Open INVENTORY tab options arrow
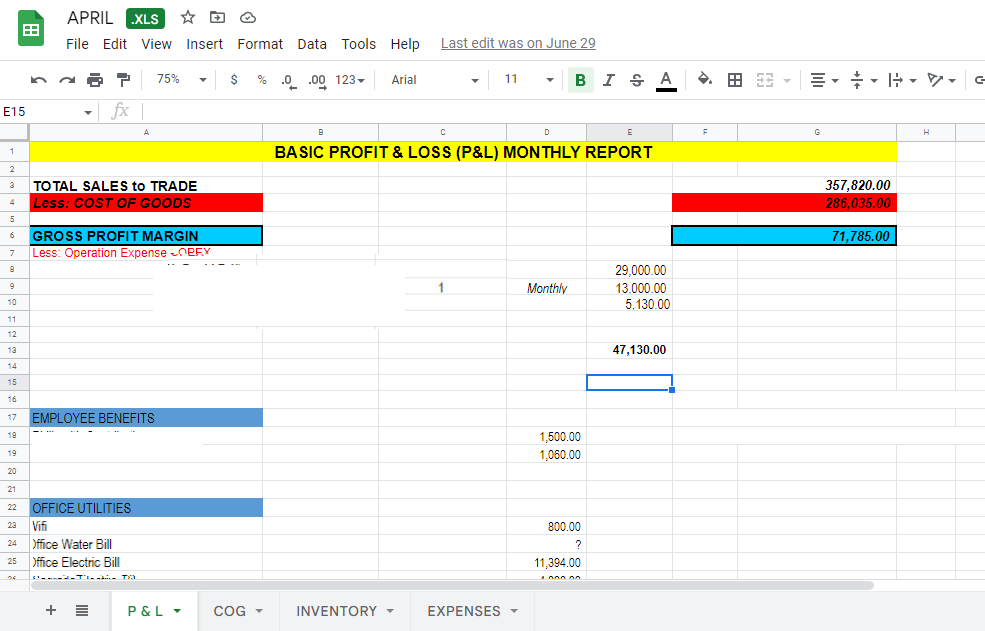 tap(390, 611)
